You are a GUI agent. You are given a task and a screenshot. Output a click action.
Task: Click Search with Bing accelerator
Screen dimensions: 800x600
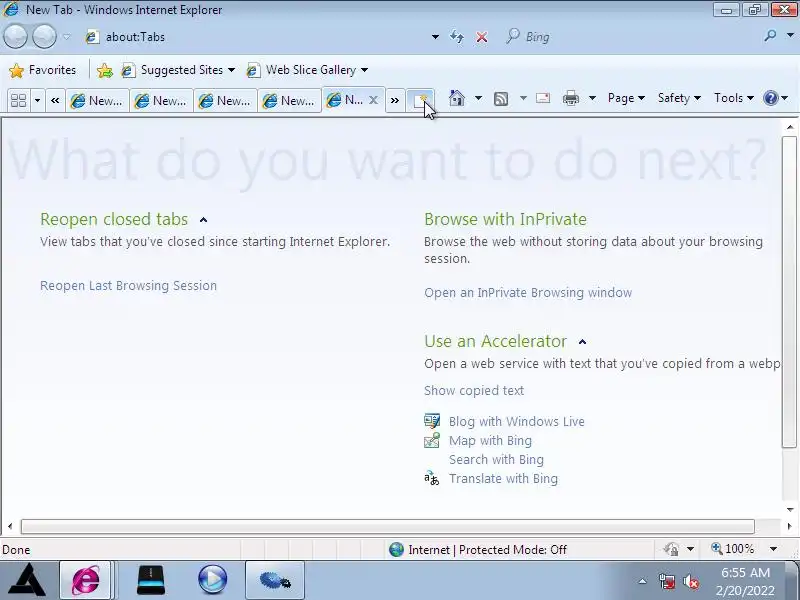coord(496,460)
